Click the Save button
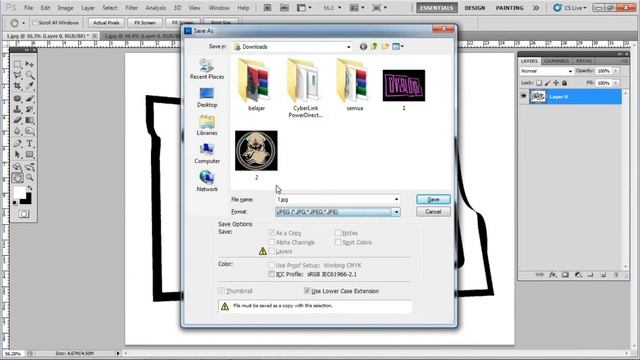The width and height of the screenshot is (640, 360). [433, 199]
